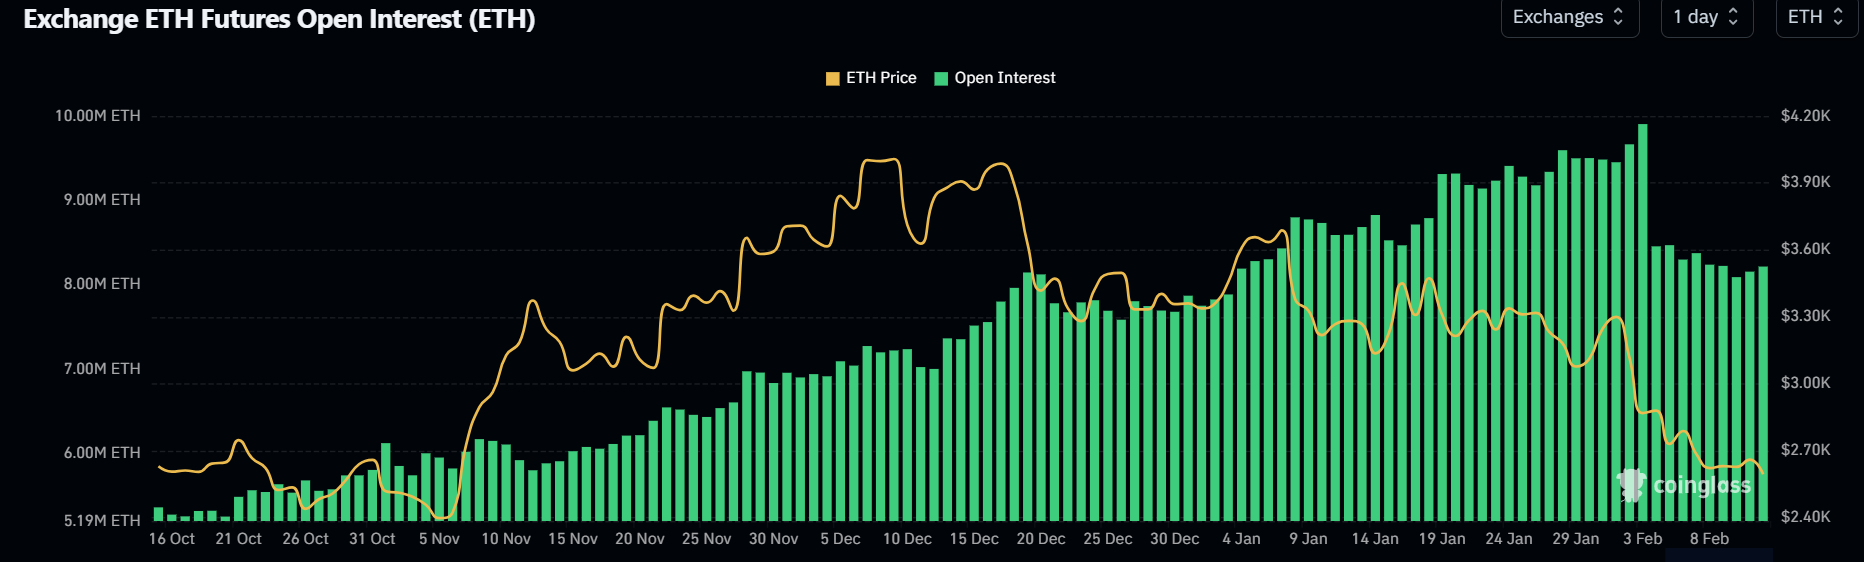Click the 19 Jan date label
The height and width of the screenshot is (562, 1864).
pos(1442,539)
